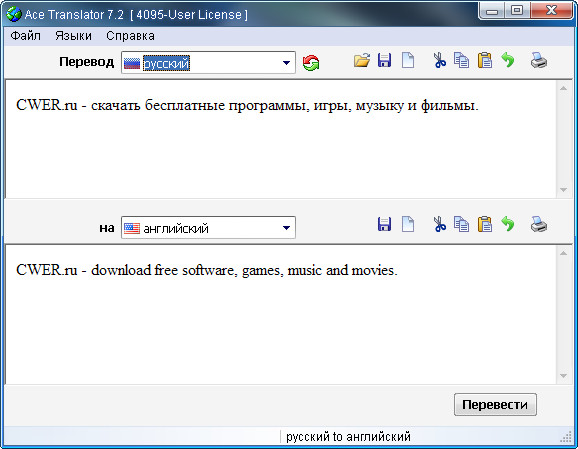Swap languages with the red-green arrows icon
The image size is (578, 449).
(311, 63)
